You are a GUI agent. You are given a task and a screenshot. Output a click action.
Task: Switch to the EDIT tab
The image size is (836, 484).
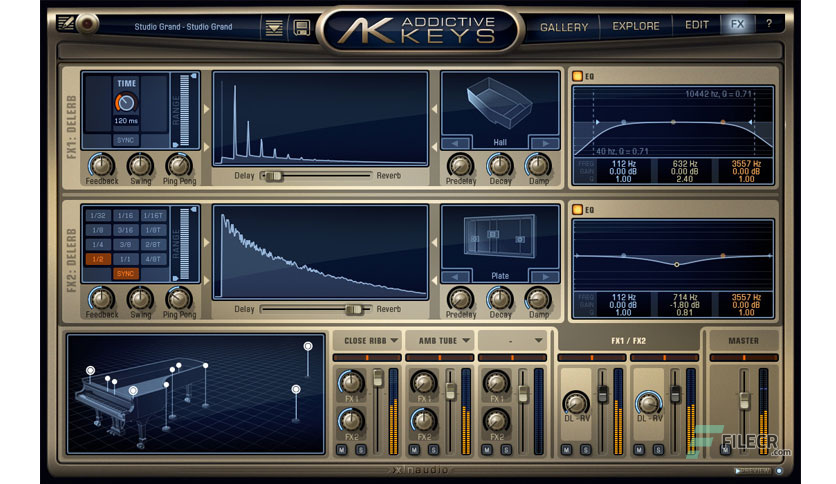[x=696, y=25]
